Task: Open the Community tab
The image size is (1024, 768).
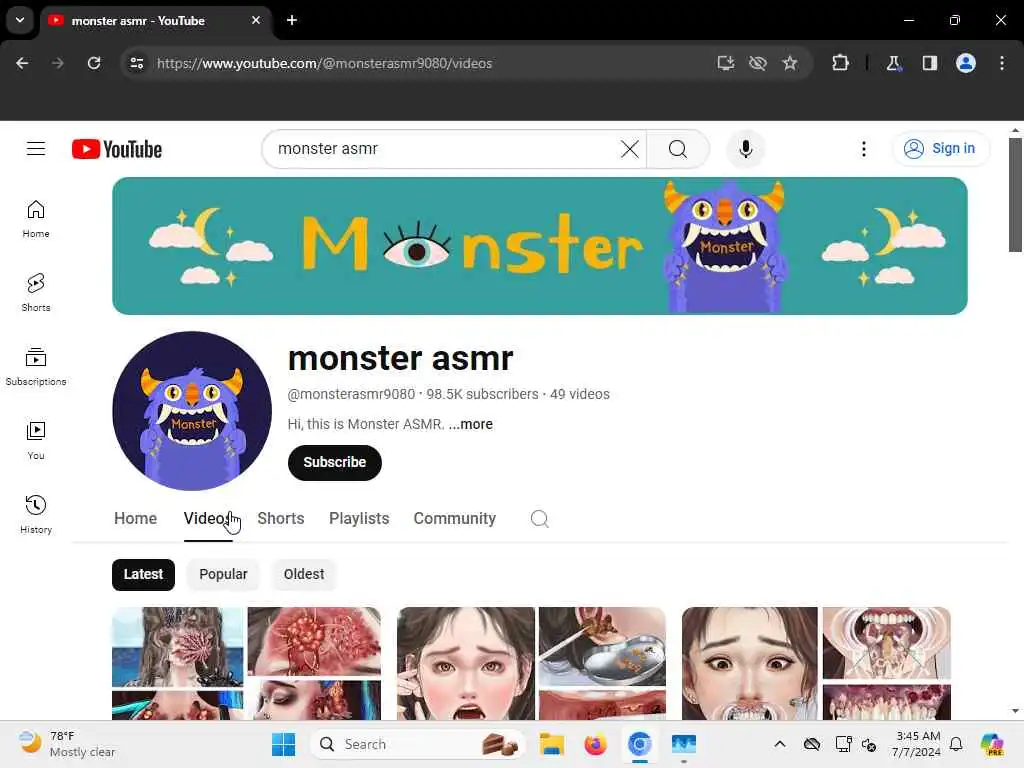Action: (x=455, y=519)
